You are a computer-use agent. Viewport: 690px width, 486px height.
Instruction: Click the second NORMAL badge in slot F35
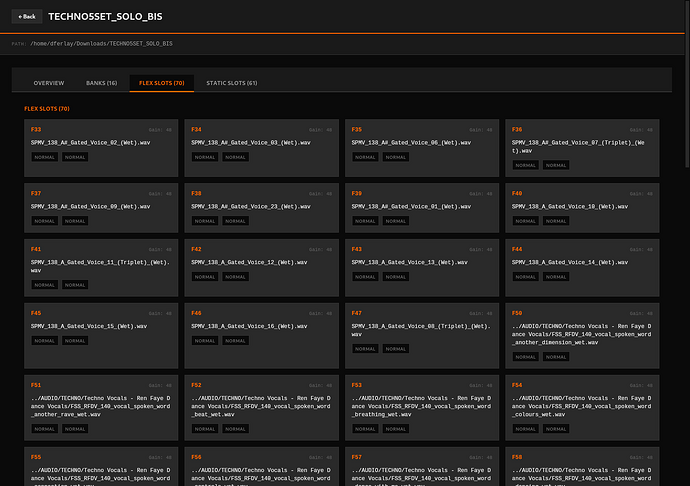tap(396, 158)
